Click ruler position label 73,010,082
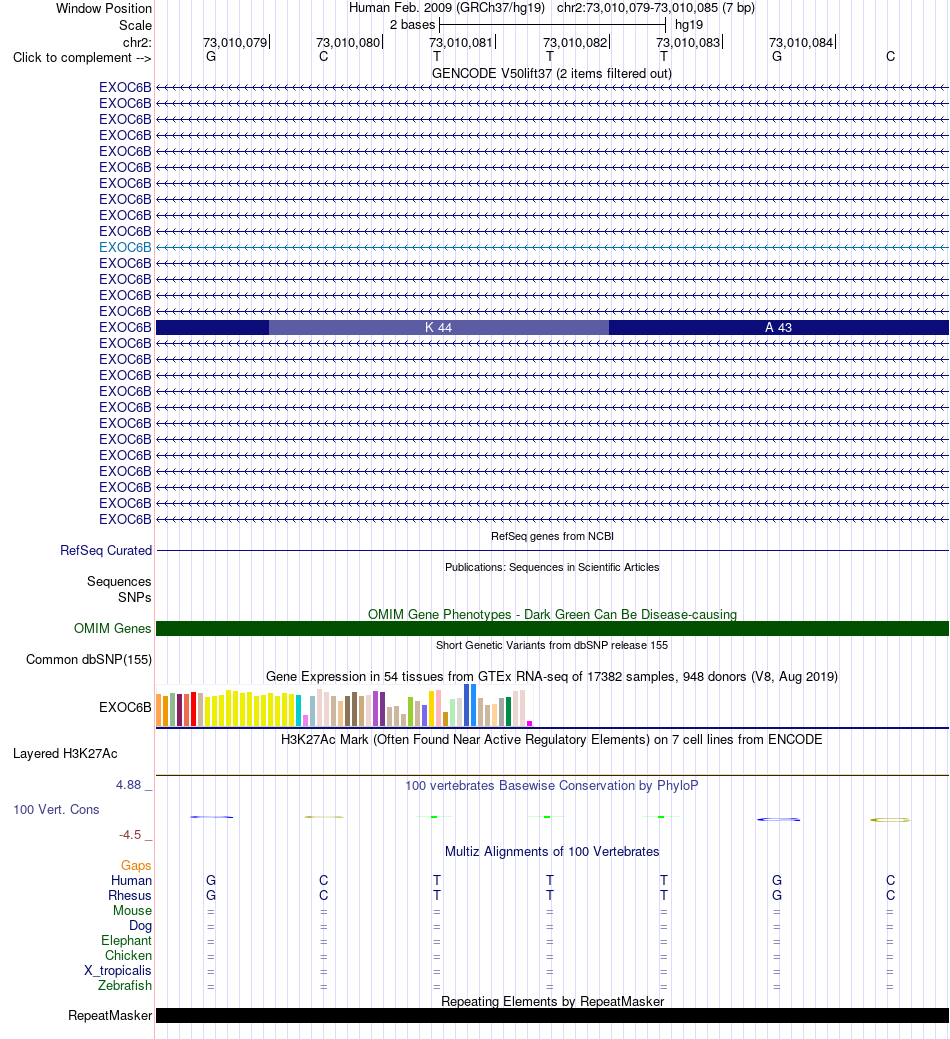950x1039 pixels. pos(575,42)
